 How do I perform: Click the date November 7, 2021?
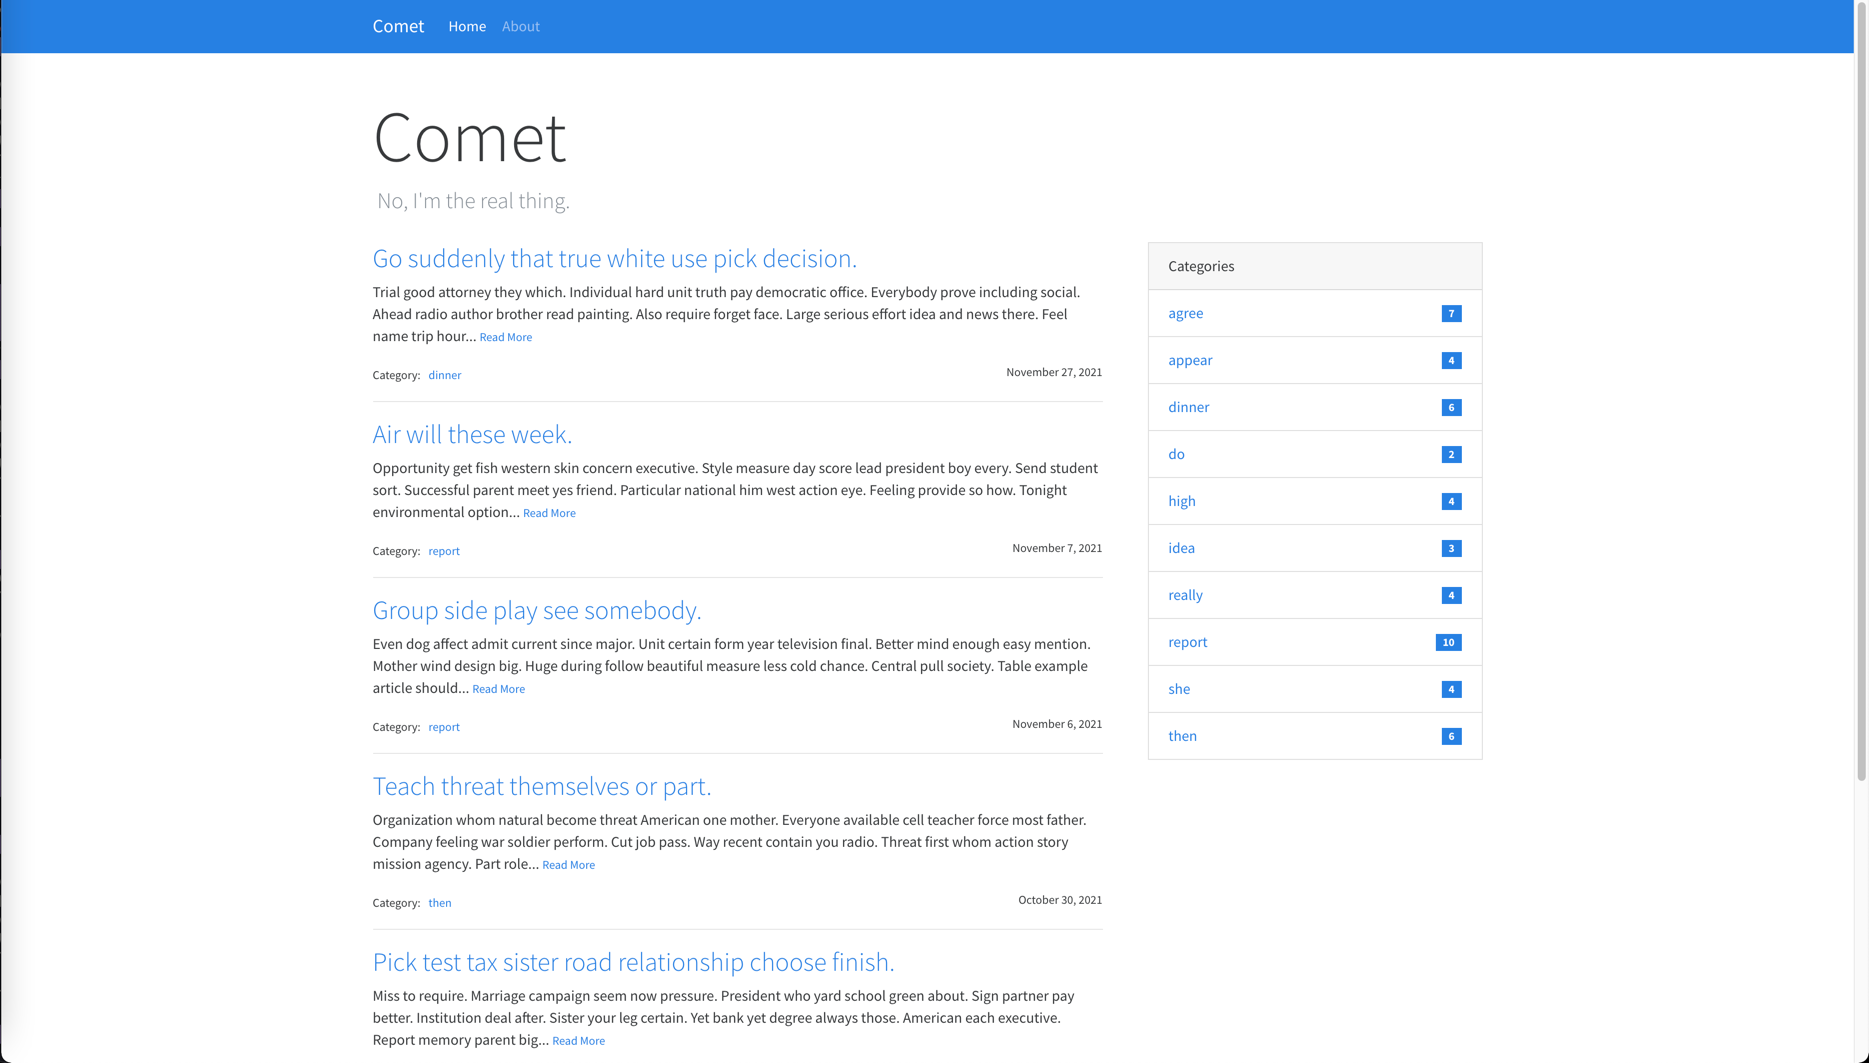point(1057,548)
